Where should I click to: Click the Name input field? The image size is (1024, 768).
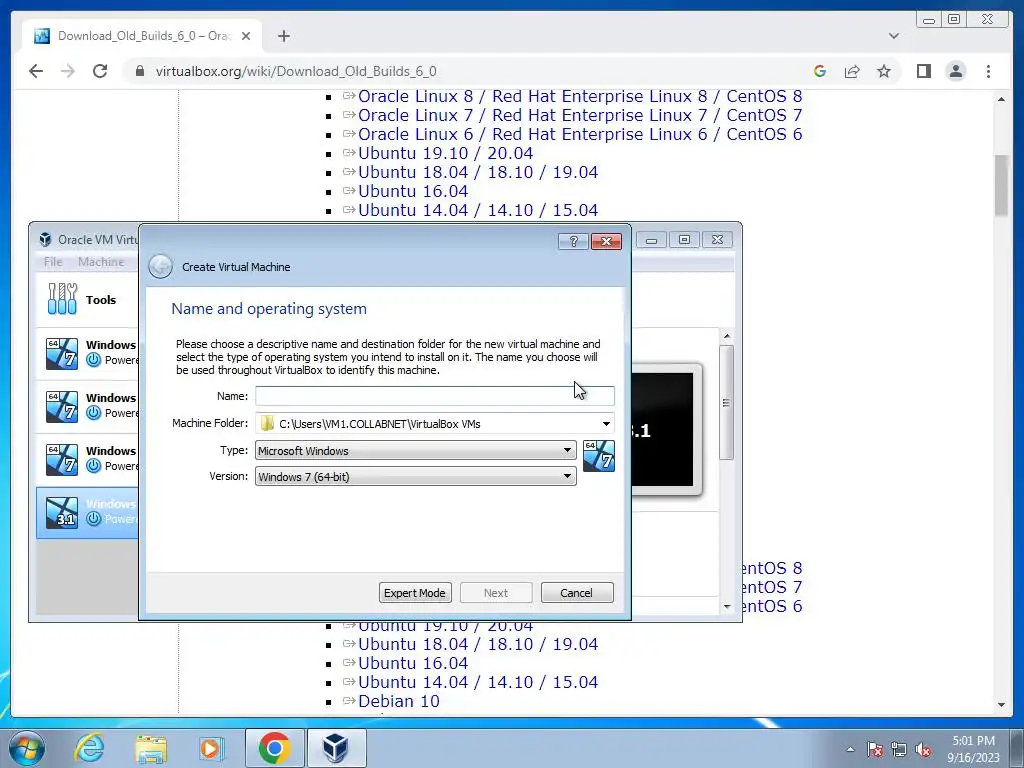pyautogui.click(x=434, y=396)
